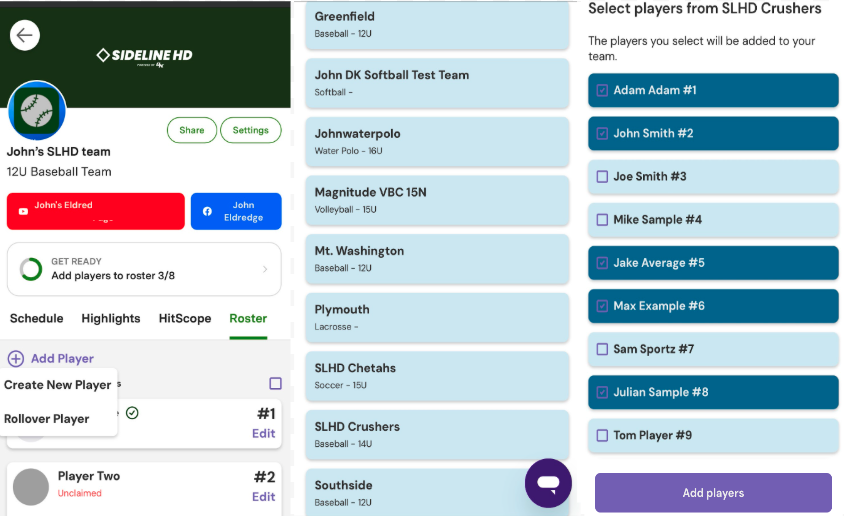Select the SLHD Crushers team card

(436, 434)
